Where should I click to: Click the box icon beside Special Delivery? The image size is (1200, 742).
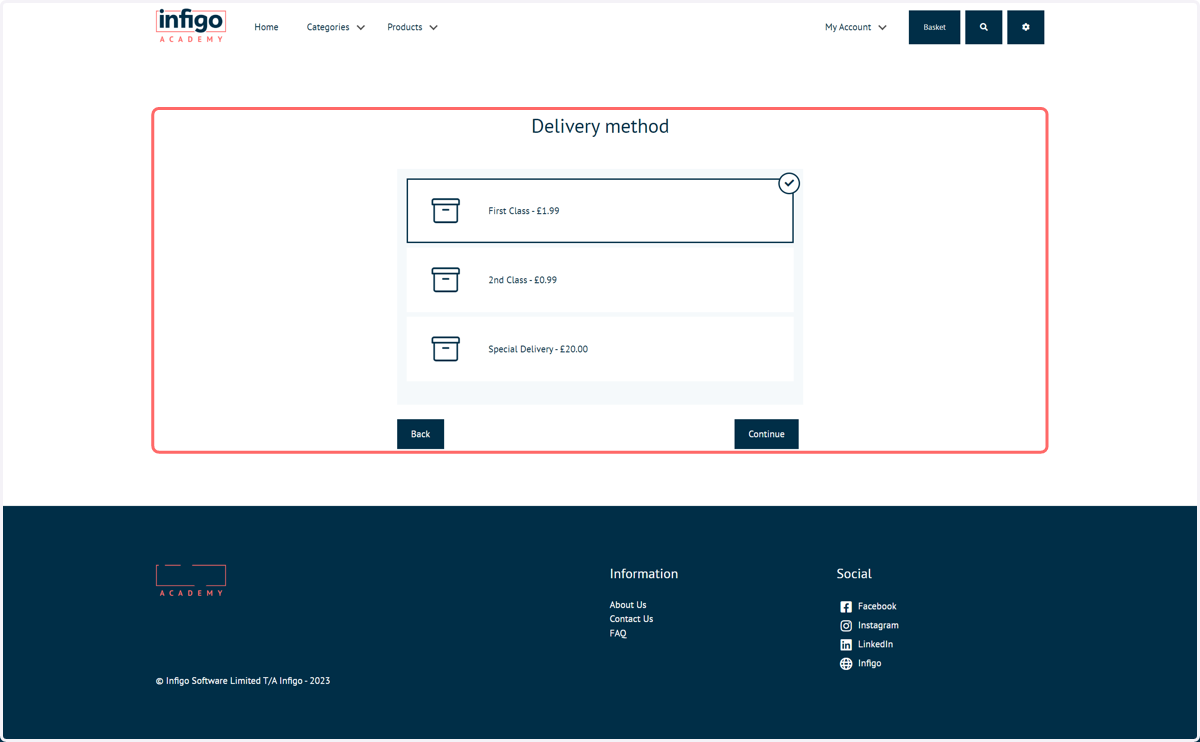pos(445,348)
